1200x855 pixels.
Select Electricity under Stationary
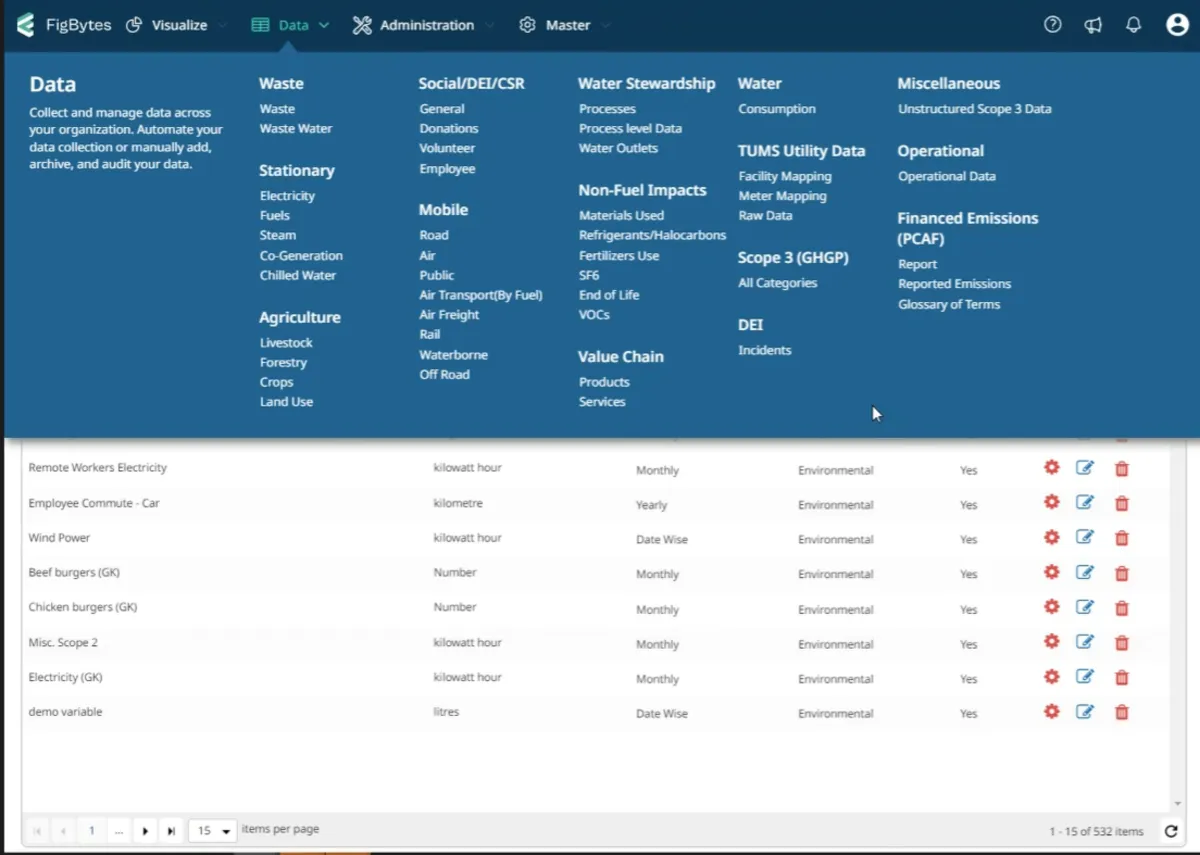287,196
